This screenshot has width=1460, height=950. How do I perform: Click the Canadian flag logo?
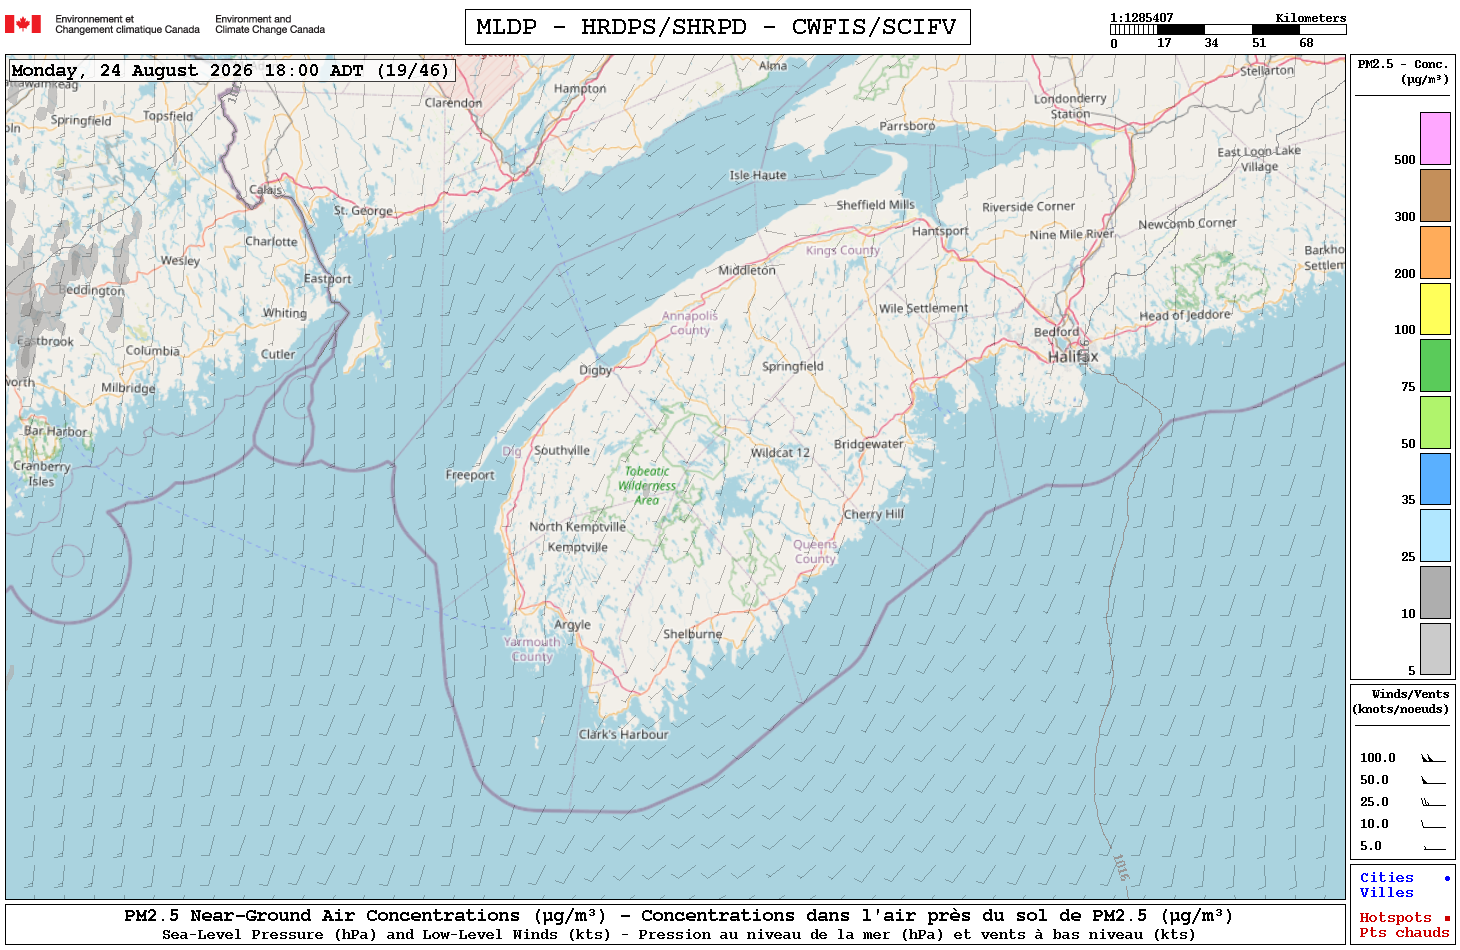pyautogui.click(x=23, y=24)
